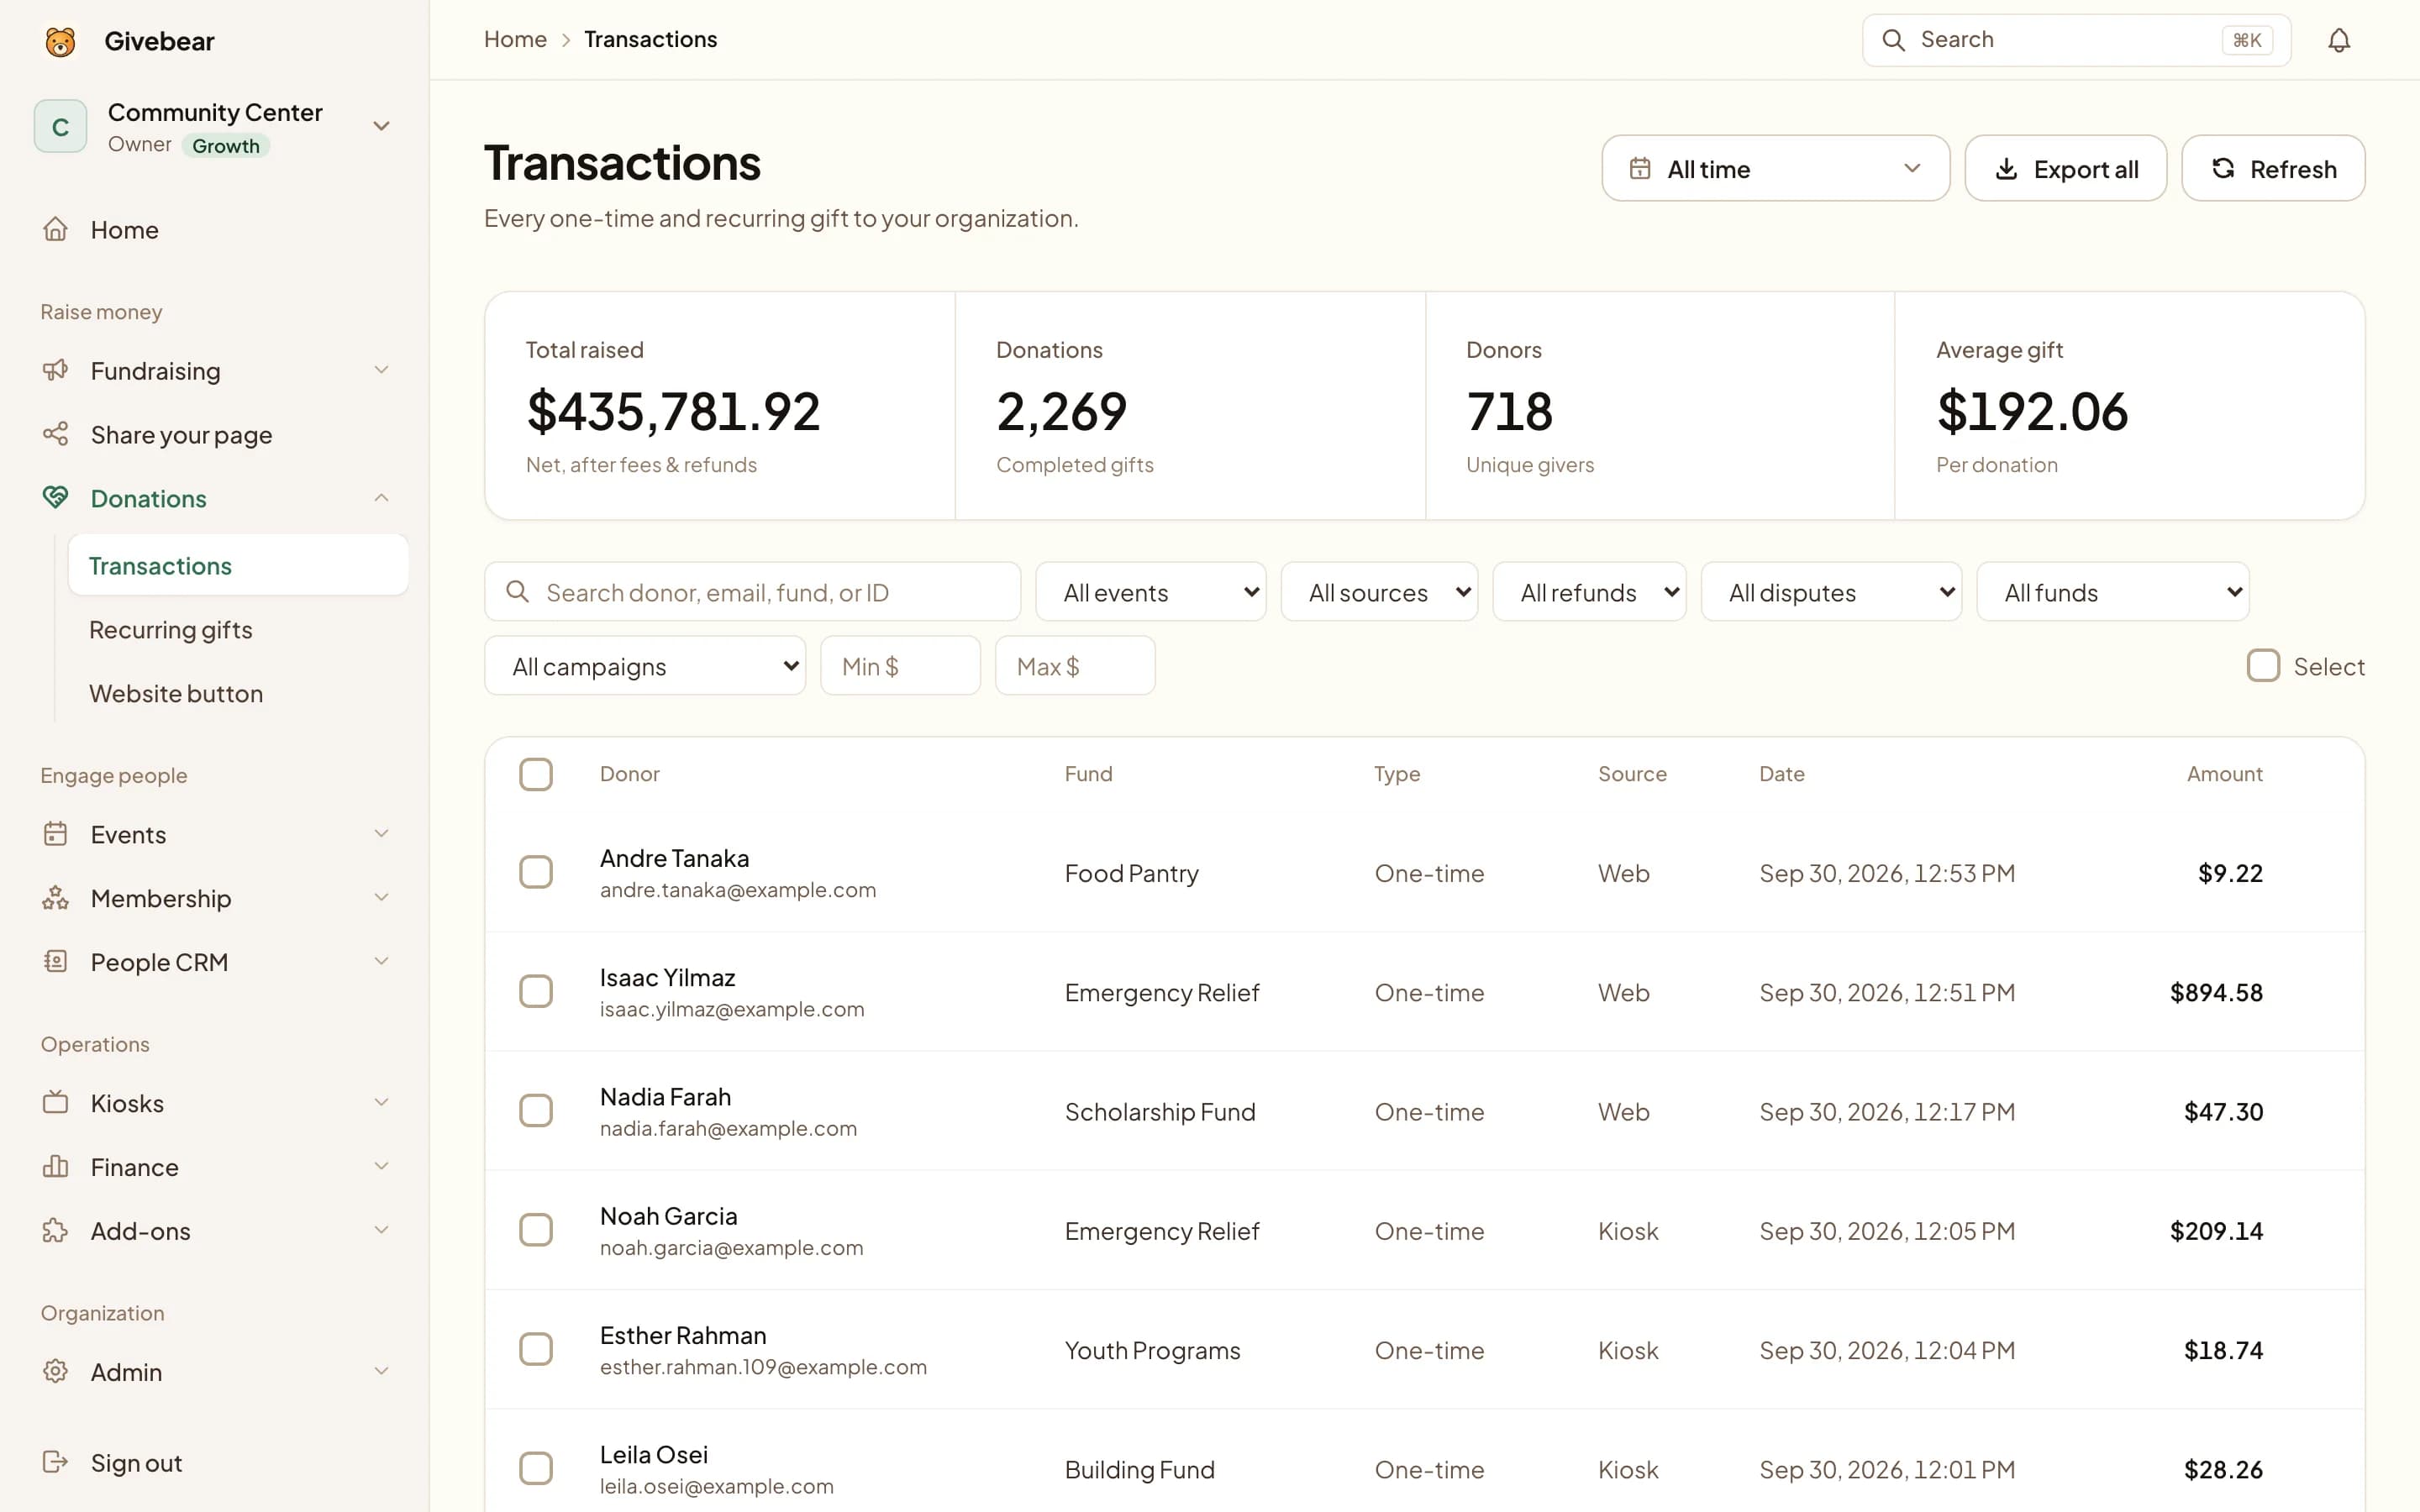Expand the Admin section chevron
The height and width of the screenshot is (1512, 2420).
(381, 1371)
